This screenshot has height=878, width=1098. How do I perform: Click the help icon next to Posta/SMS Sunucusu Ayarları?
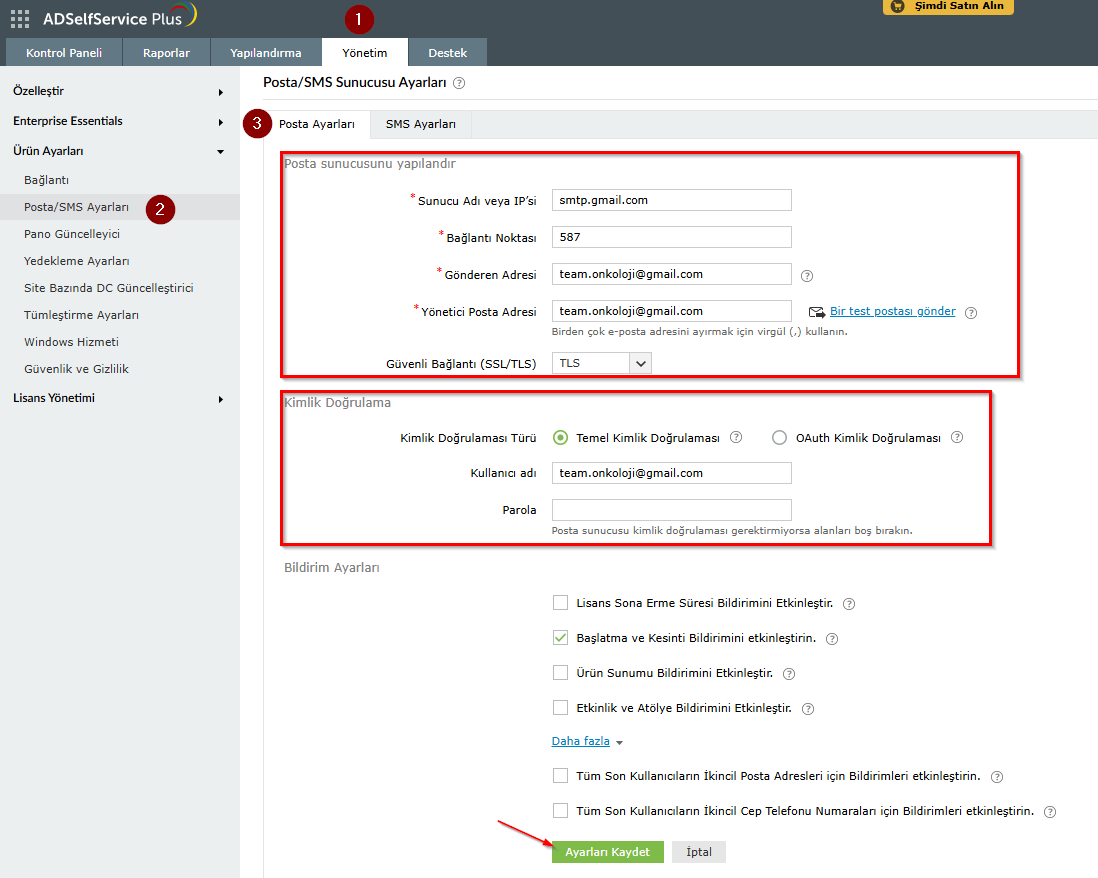pyautogui.click(x=459, y=83)
